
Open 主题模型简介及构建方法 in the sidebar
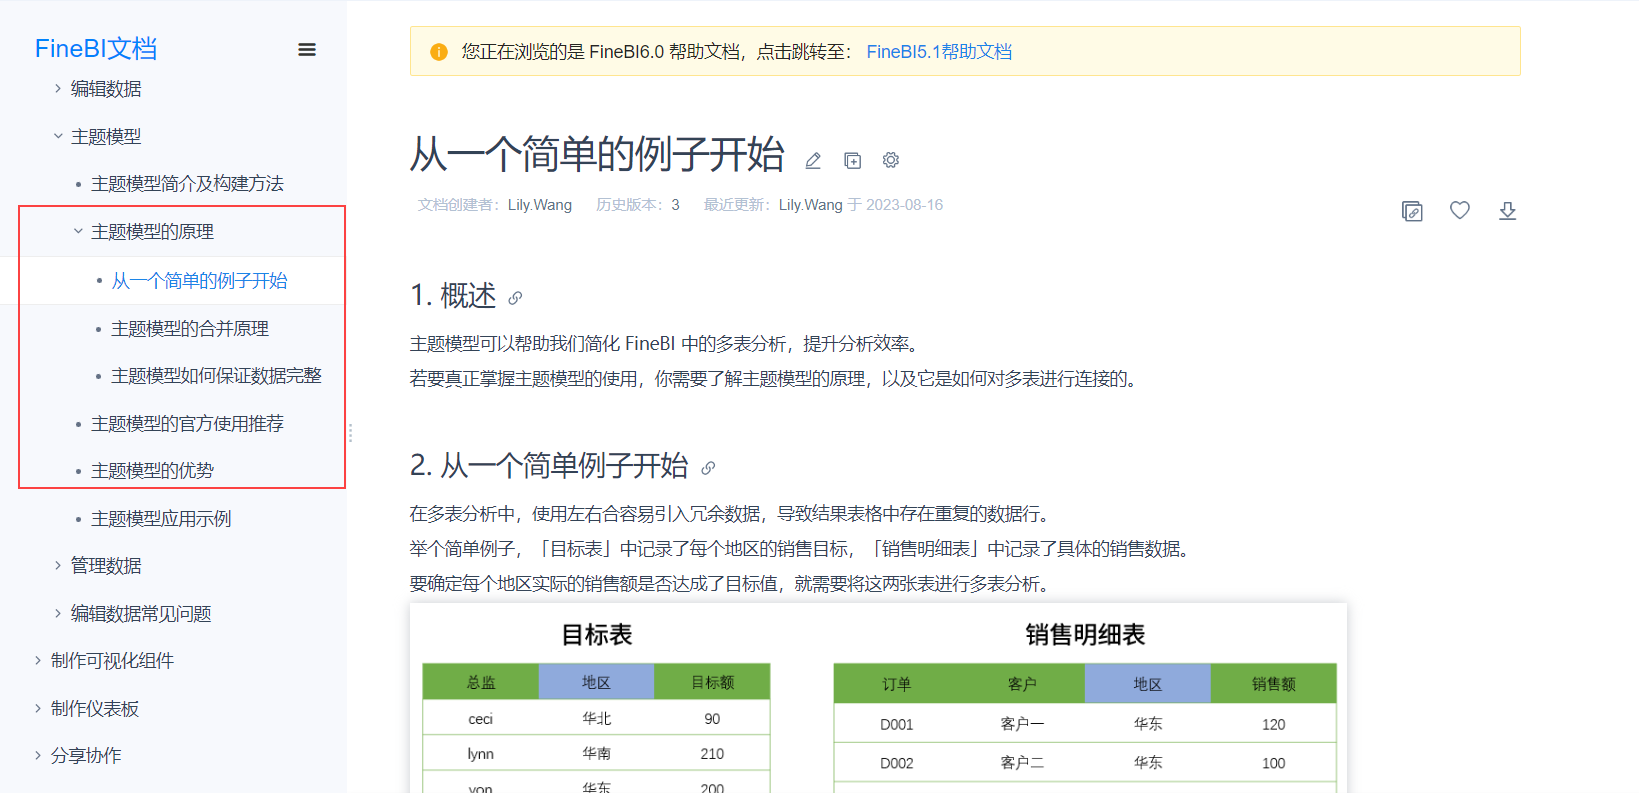click(187, 184)
